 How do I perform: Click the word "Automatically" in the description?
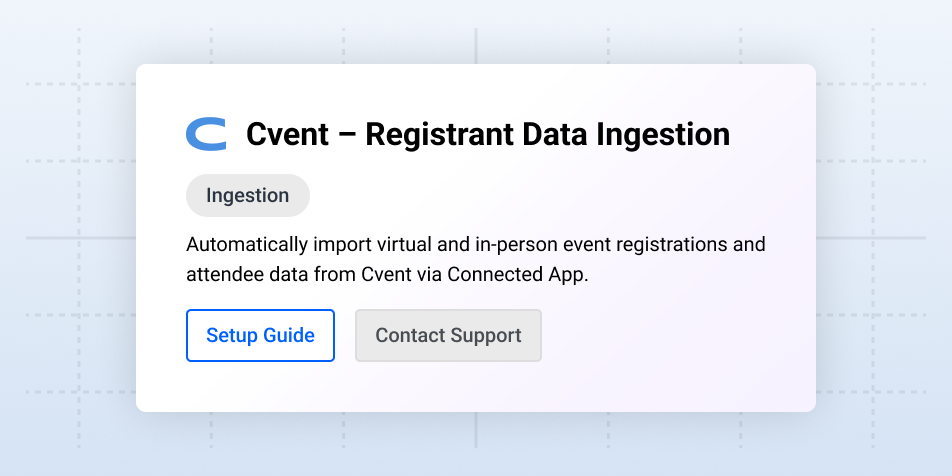tap(244, 245)
